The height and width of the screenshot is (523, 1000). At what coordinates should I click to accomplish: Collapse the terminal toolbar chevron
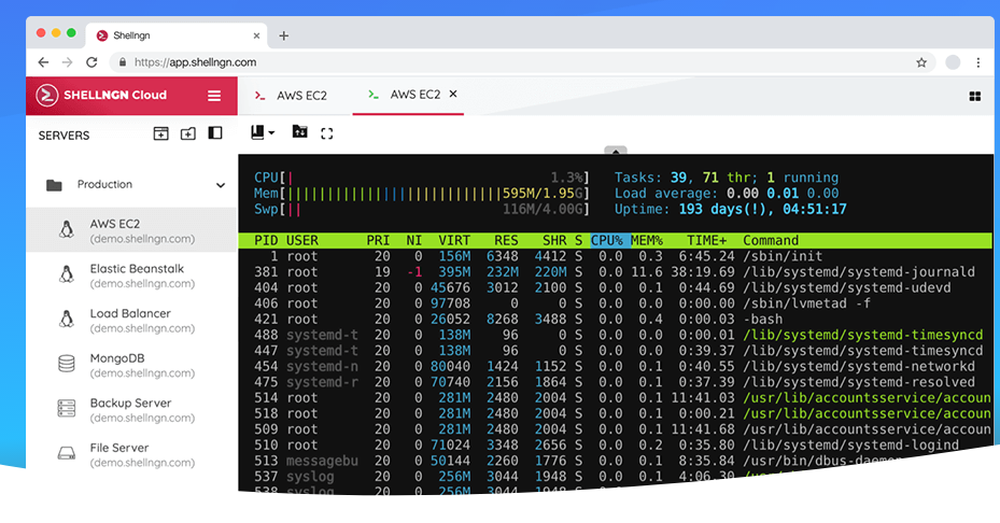(x=615, y=151)
